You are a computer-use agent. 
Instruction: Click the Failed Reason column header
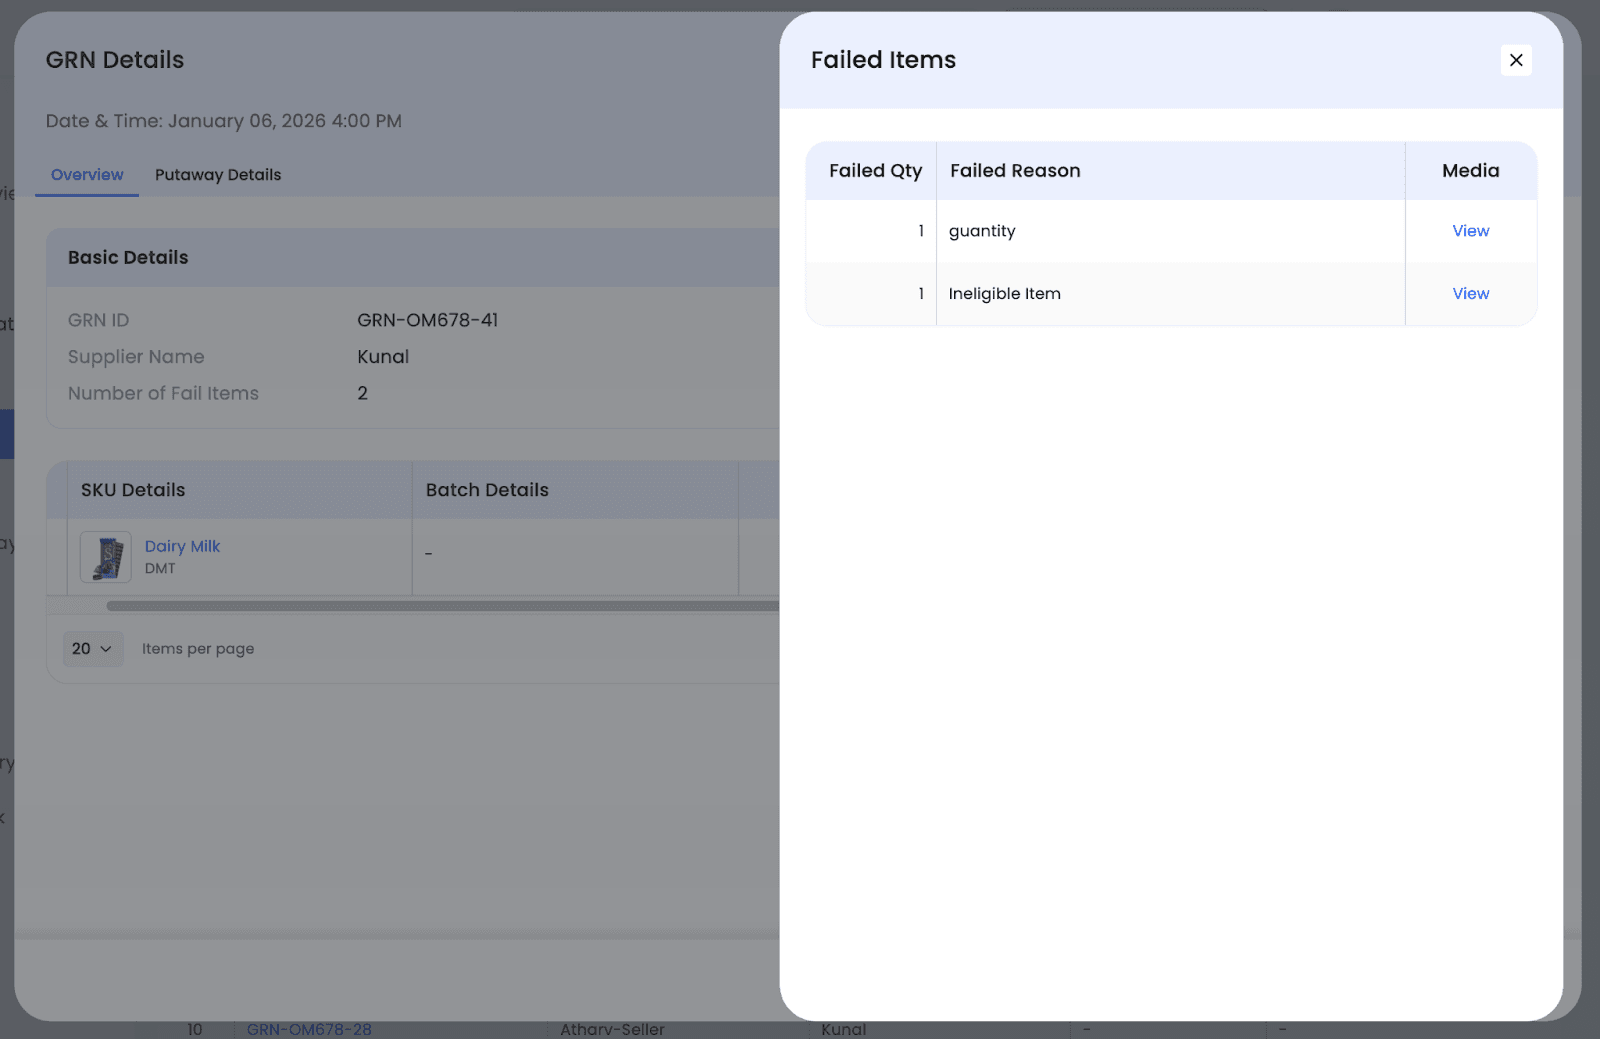coord(1015,171)
